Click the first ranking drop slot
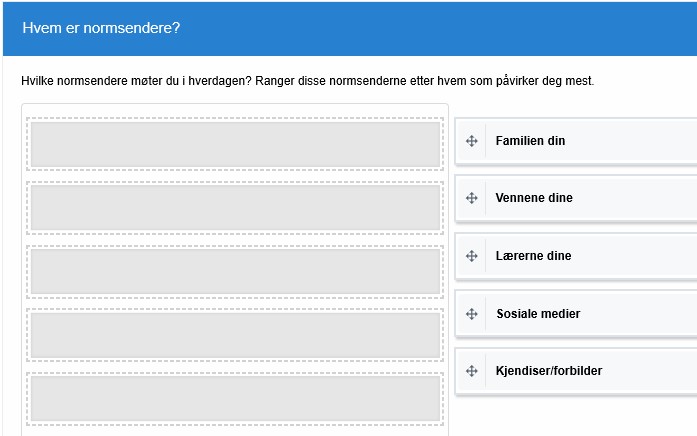697x436 pixels. (235, 144)
